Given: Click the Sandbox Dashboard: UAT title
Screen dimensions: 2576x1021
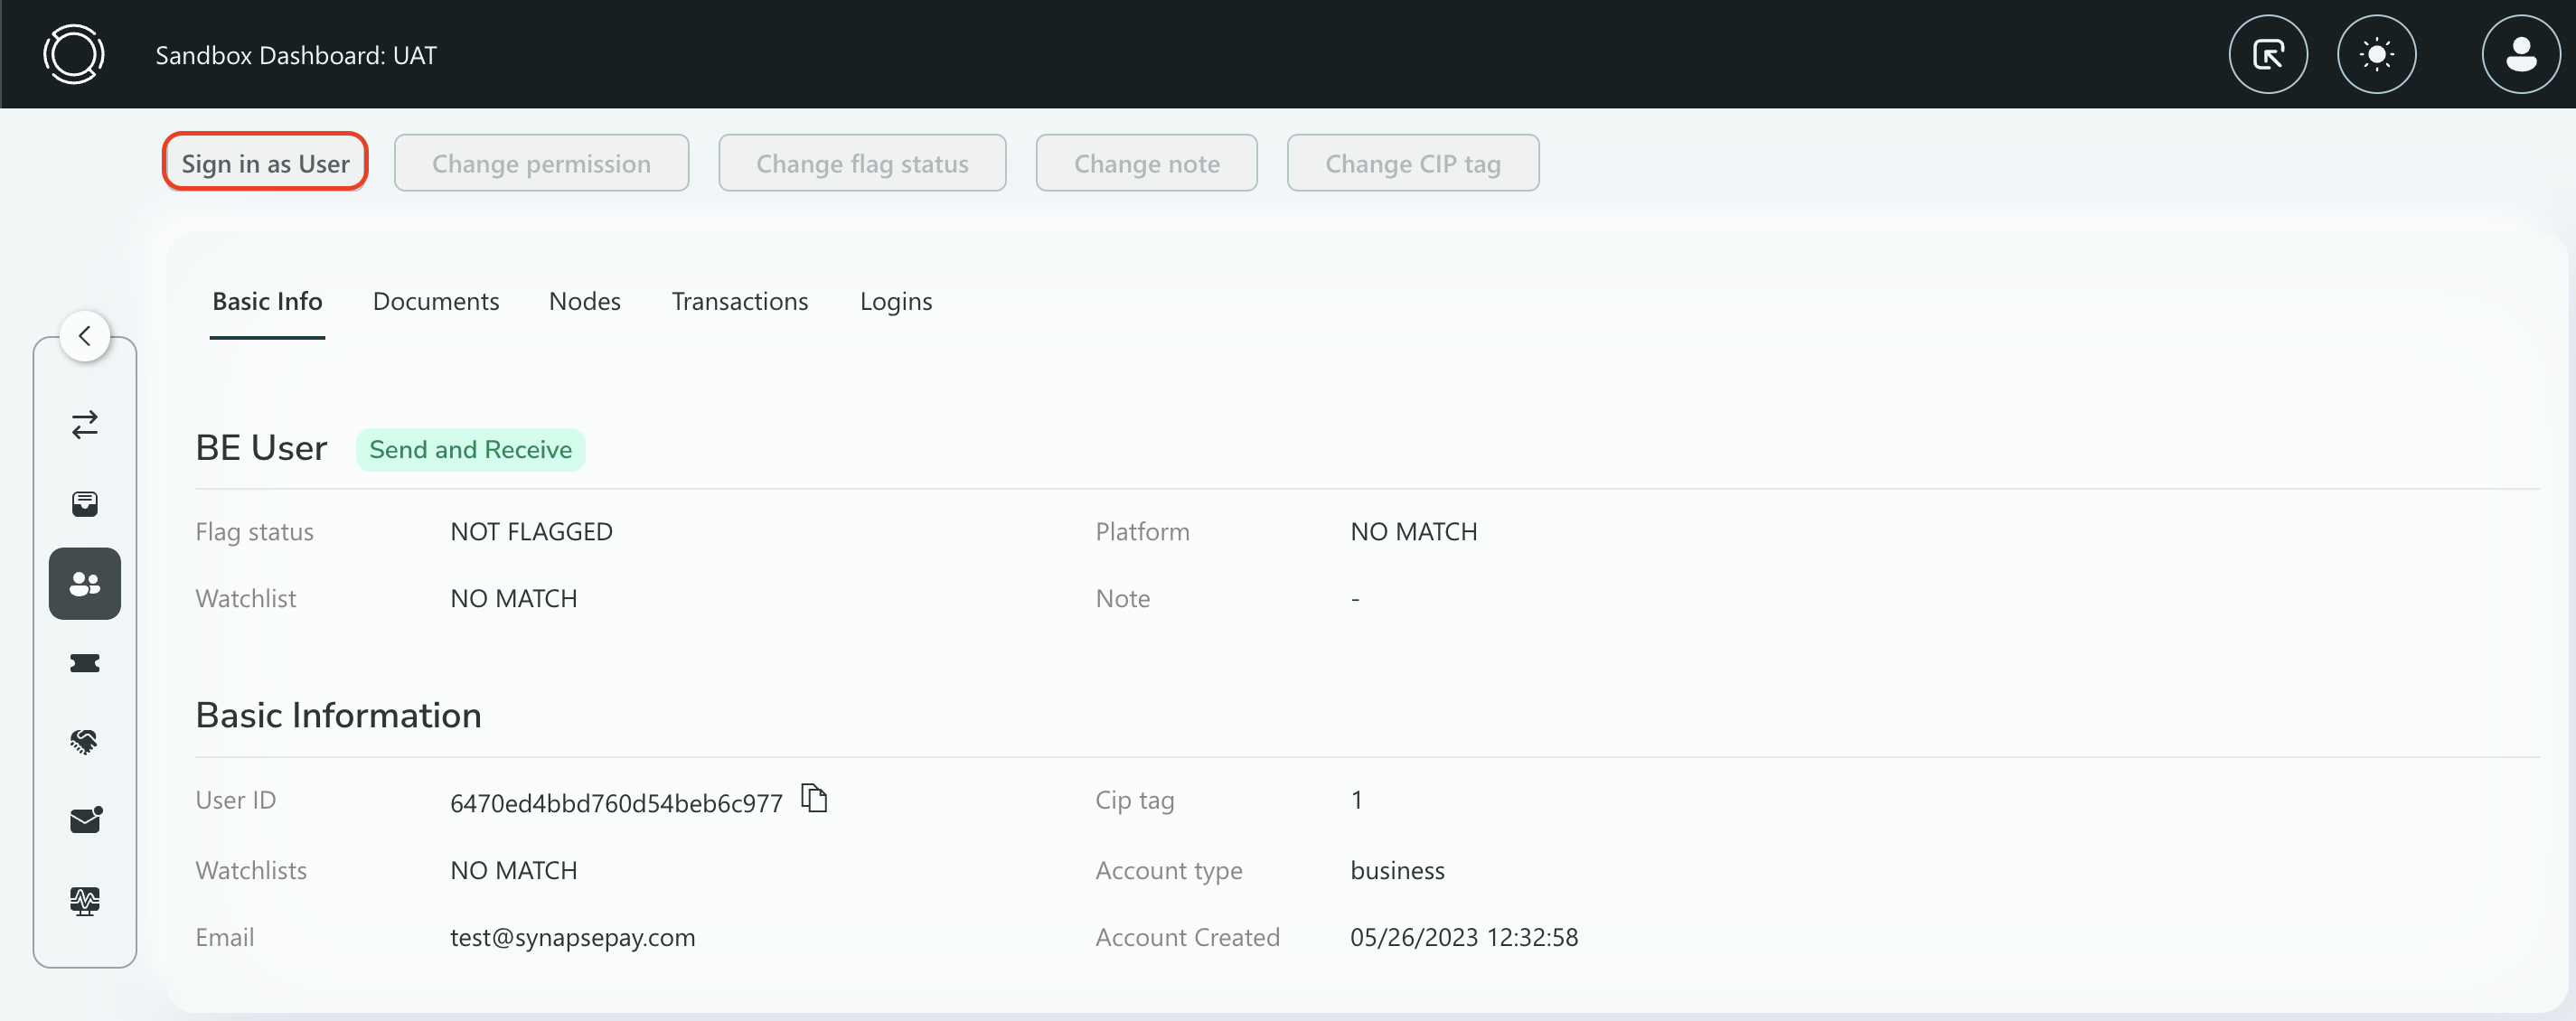Looking at the screenshot, I should 296,54.
